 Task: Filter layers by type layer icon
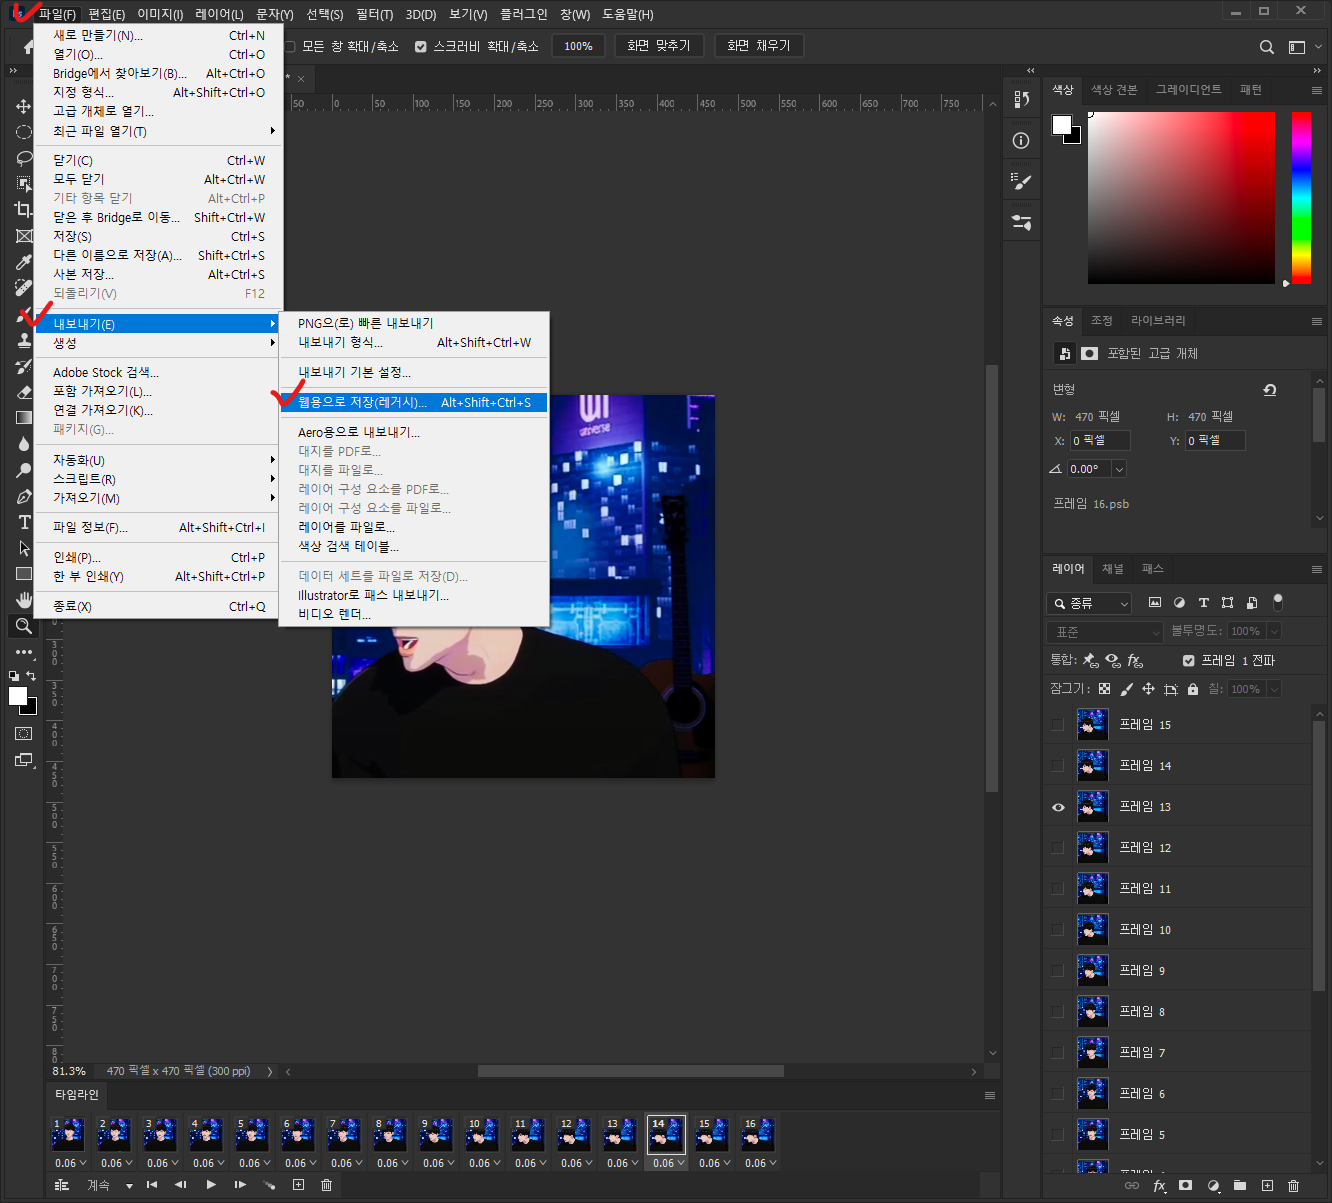tap(1203, 603)
